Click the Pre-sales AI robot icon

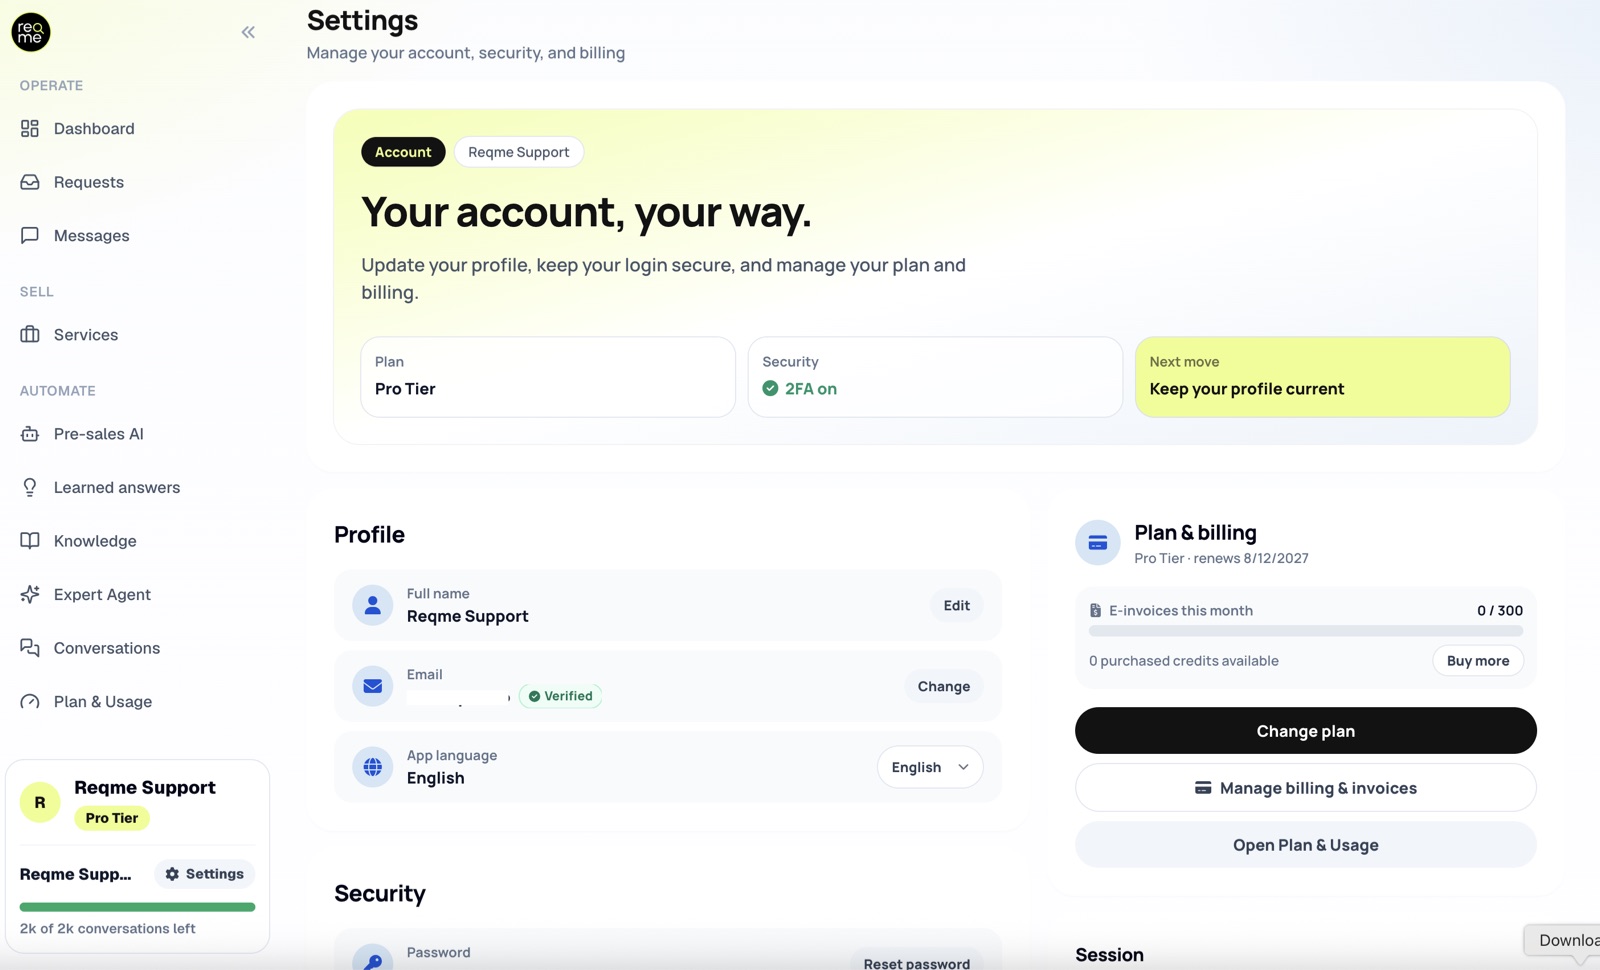(x=30, y=433)
